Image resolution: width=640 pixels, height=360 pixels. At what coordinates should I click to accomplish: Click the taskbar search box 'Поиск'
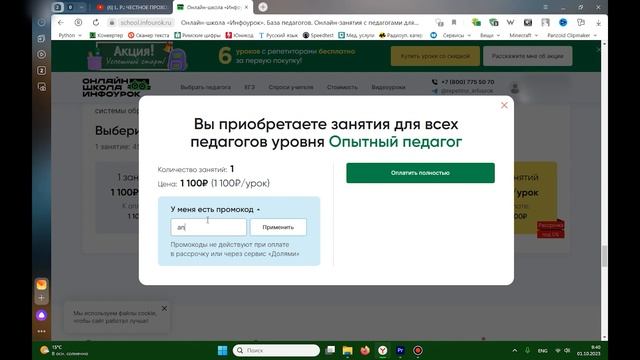click(x=276, y=350)
